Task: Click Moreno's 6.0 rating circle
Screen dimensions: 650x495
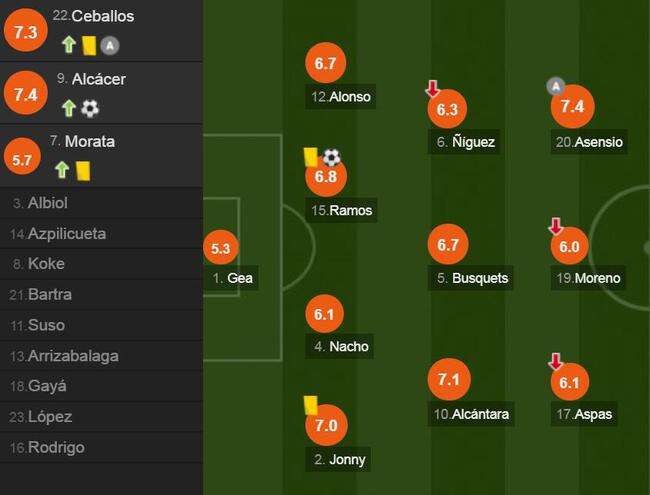Action: [569, 247]
